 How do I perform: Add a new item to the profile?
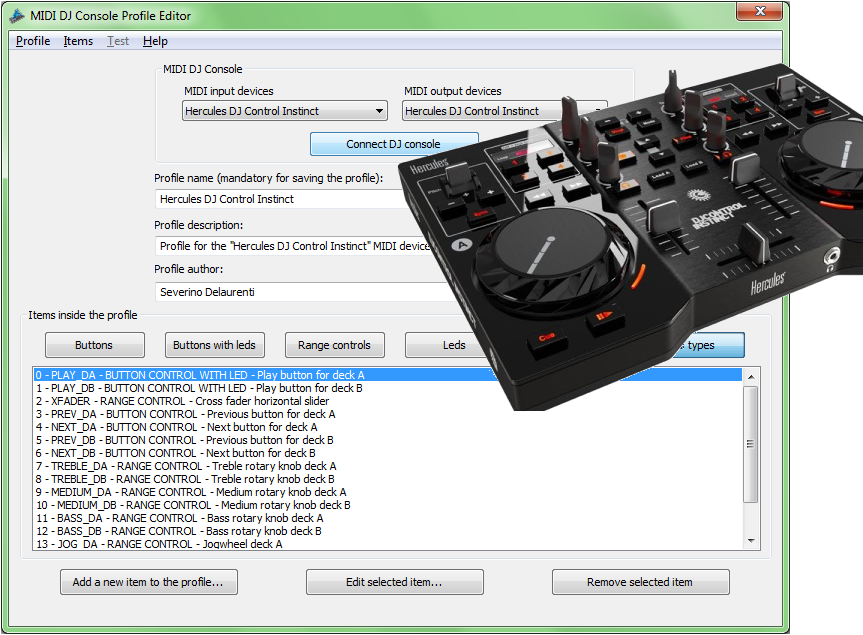coord(148,582)
